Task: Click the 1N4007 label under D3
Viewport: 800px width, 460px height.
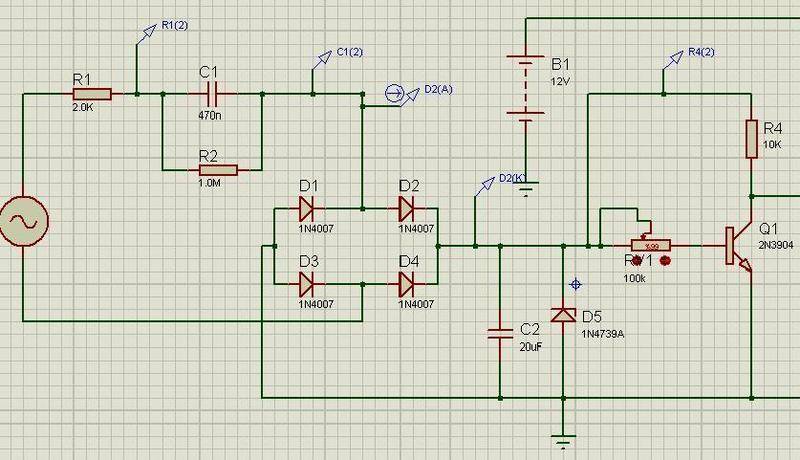Action: click(x=316, y=304)
